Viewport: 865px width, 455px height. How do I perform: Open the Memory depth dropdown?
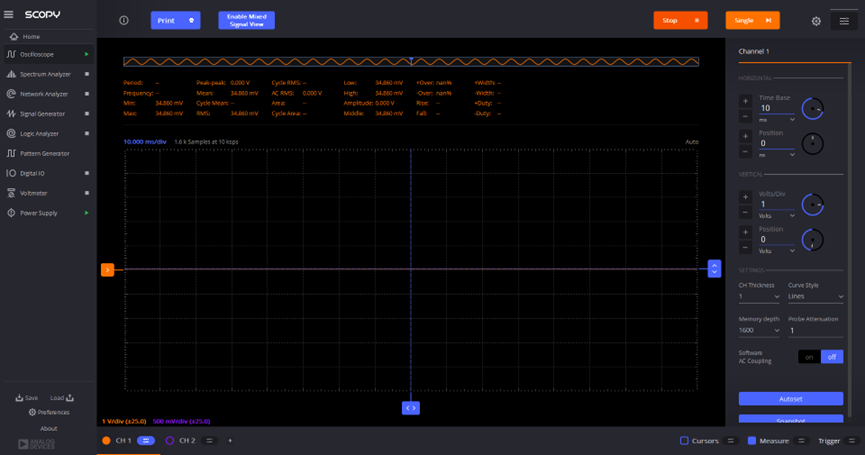click(x=759, y=330)
